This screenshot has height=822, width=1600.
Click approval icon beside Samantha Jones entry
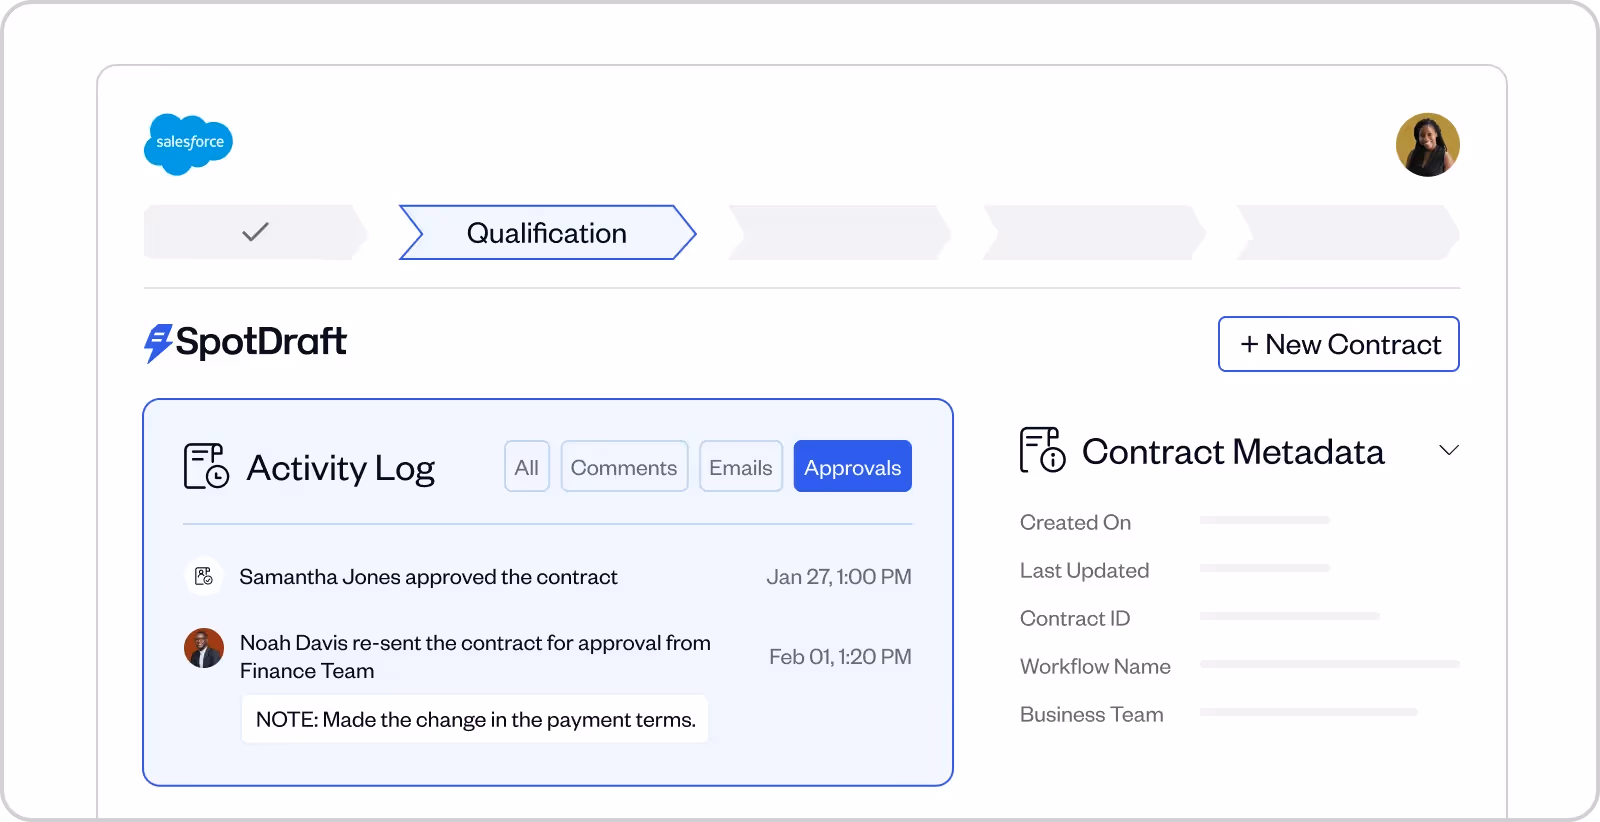click(204, 576)
